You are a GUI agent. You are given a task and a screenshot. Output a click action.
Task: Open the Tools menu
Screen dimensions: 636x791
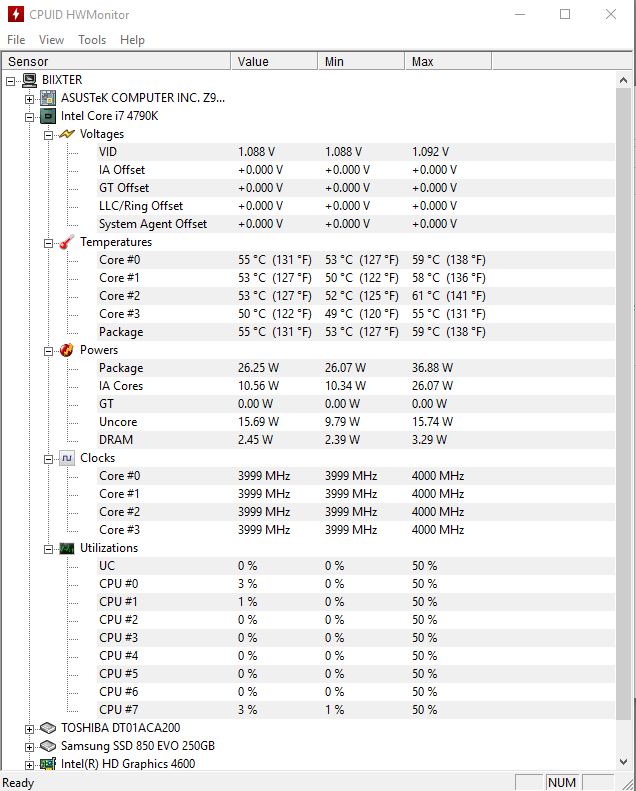tap(92, 39)
